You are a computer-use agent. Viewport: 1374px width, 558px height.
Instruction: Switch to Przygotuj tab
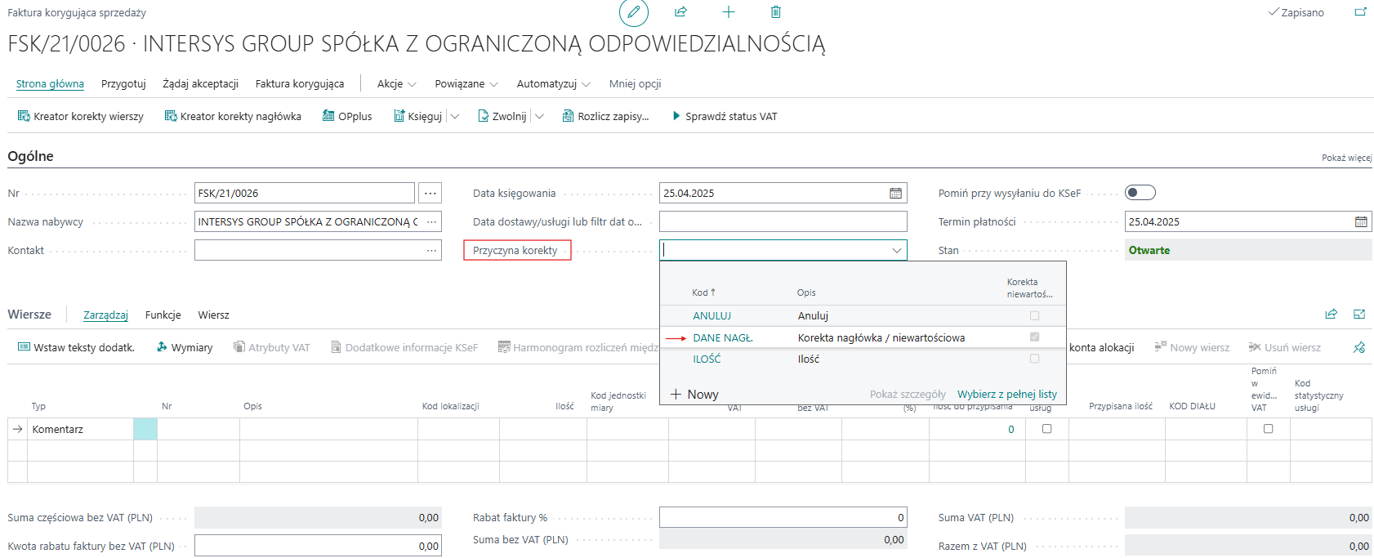124,84
